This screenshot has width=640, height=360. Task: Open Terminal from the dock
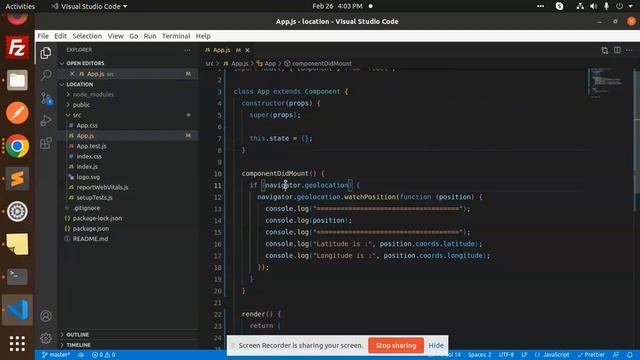tap(17, 276)
